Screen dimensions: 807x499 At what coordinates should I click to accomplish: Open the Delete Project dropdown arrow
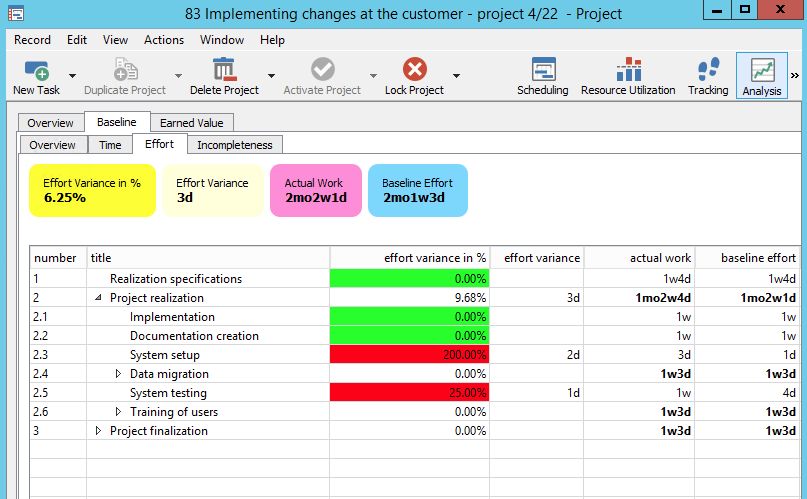271,76
